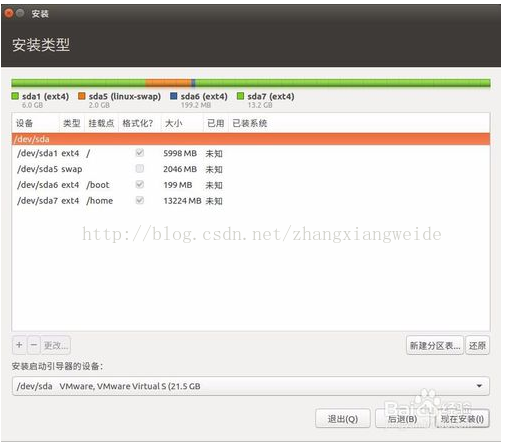The width and height of the screenshot is (506, 446).
Task: Open the bootloader device dropdown /dev/sda VMware
Action: click(x=251, y=386)
